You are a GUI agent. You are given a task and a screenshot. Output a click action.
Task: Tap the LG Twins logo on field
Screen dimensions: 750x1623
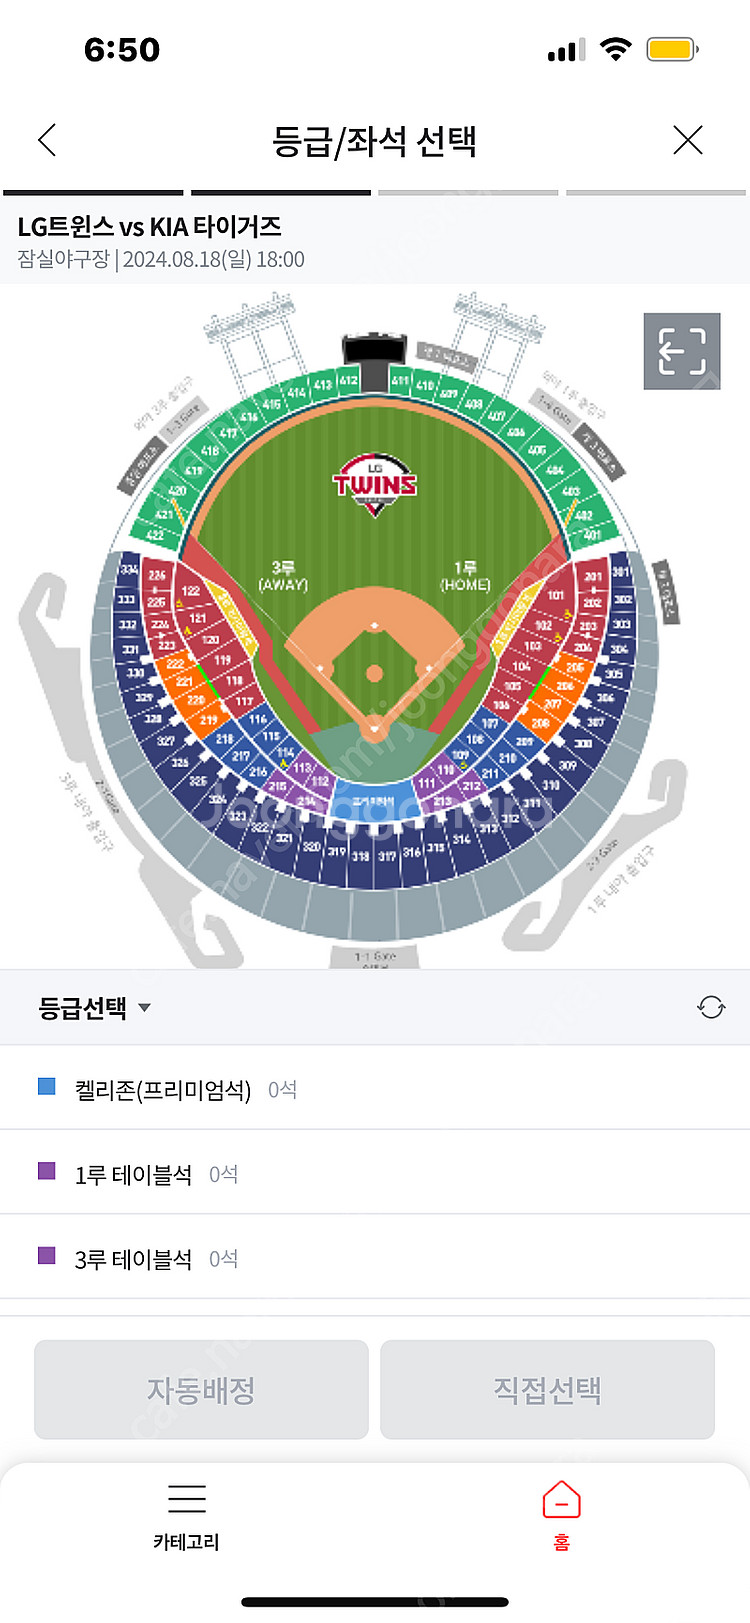point(375,485)
